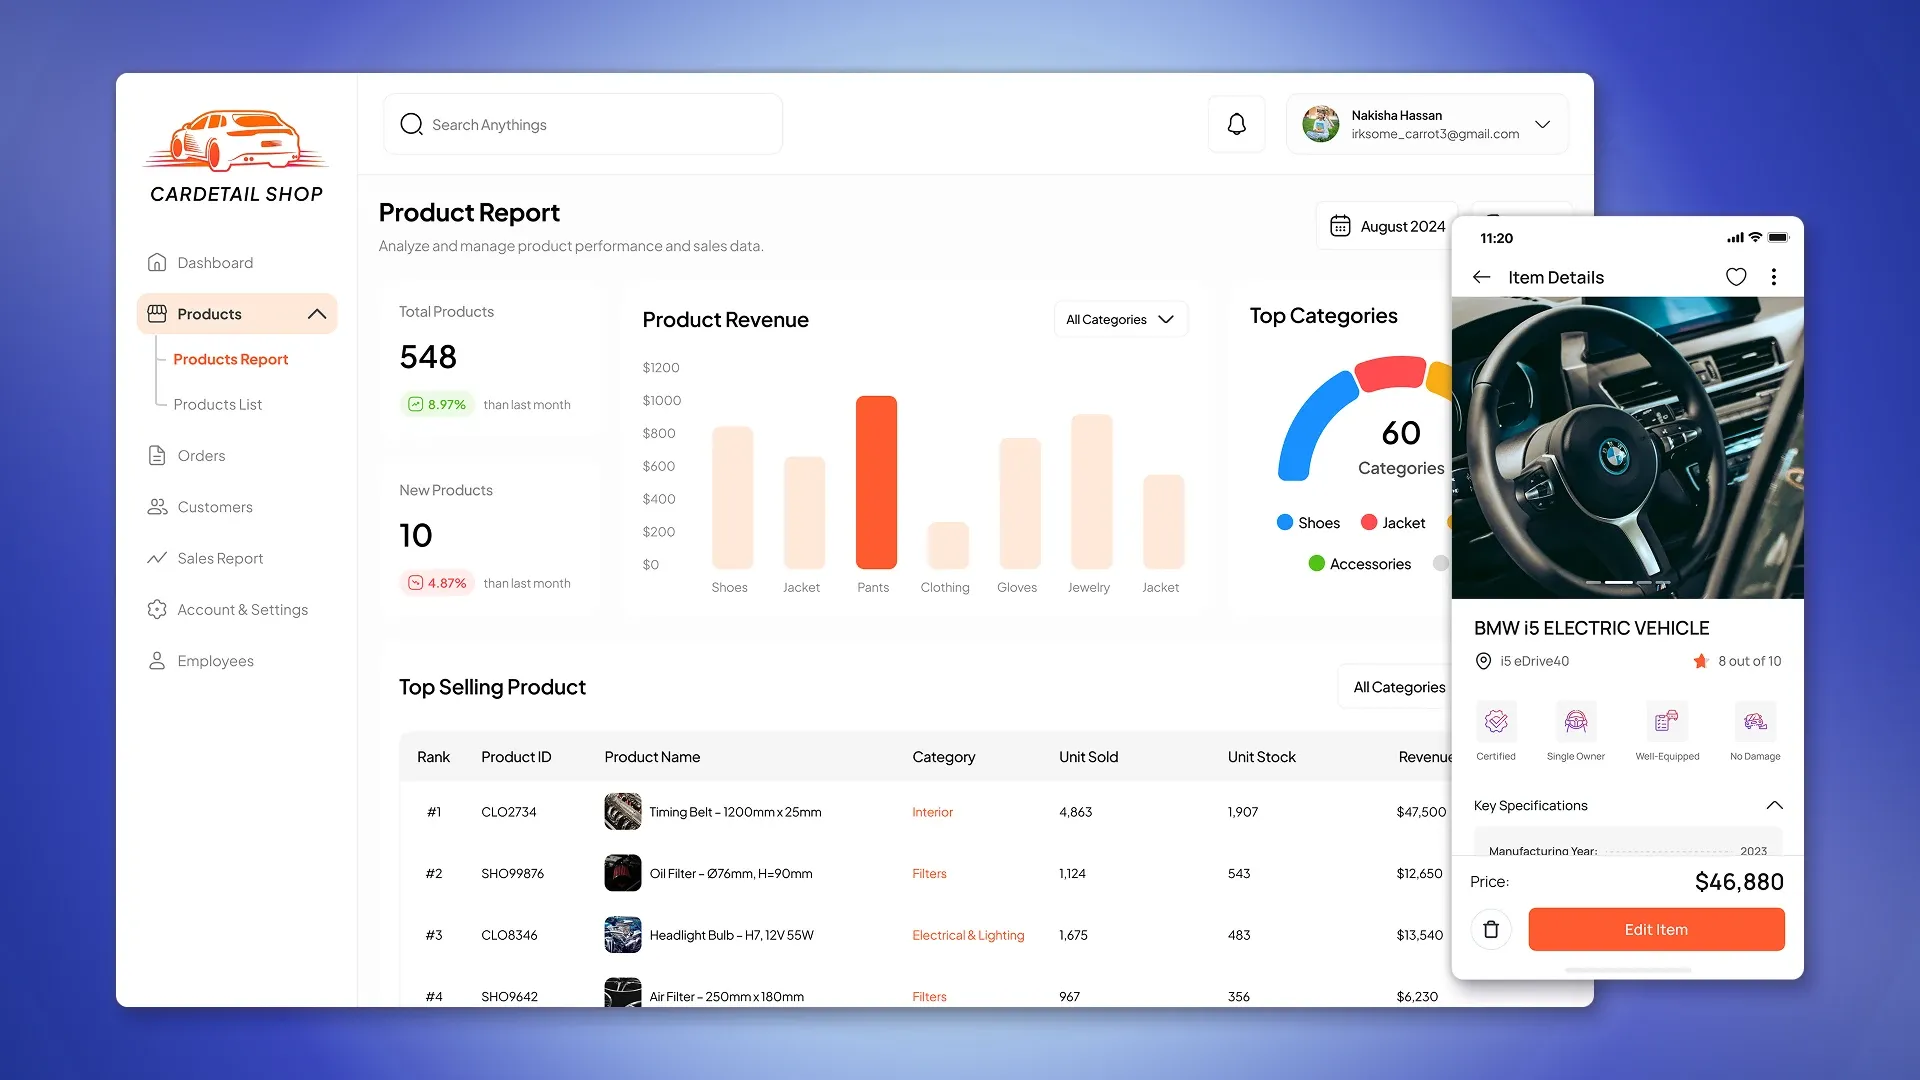
Task: Open the Products List page
Action: click(217, 404)
